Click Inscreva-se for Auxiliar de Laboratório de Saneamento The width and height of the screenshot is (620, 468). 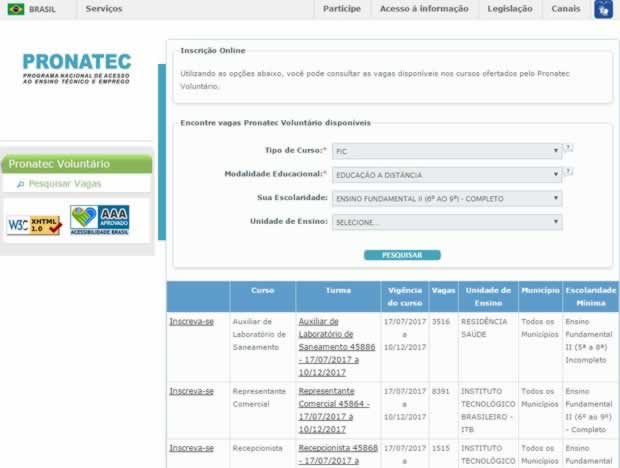point(191,321)
